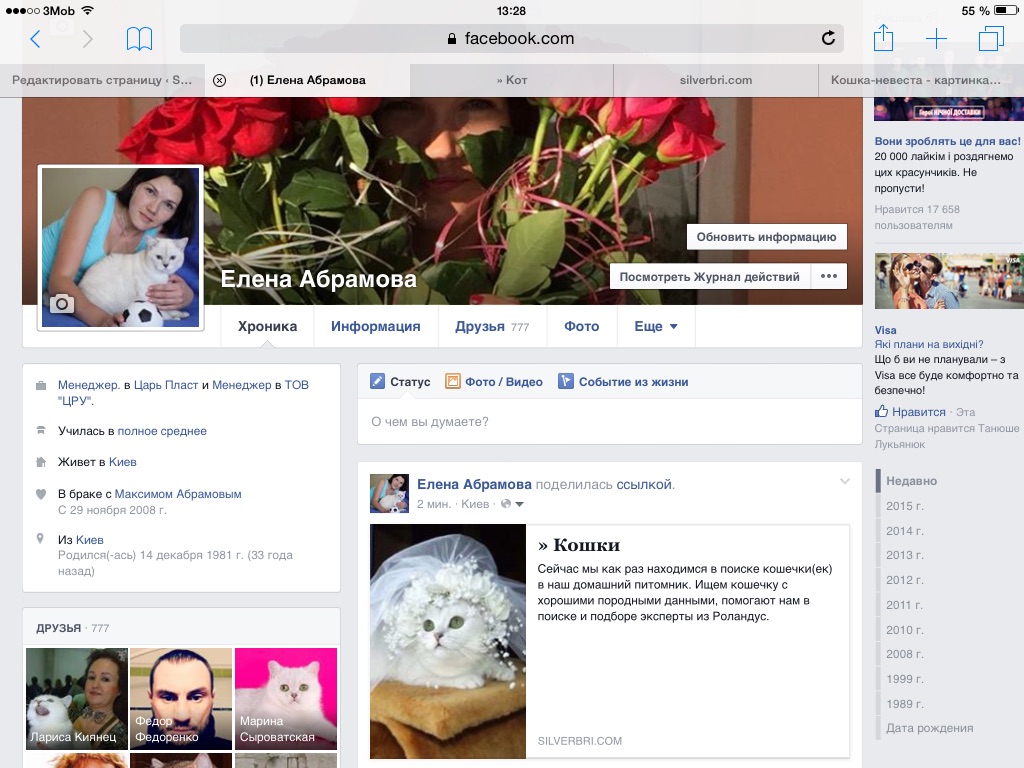The width and height of the screenshot is (1024, 768).
Task: Open Федор Федоренко friend thumbnail
Action: [181, 699]
